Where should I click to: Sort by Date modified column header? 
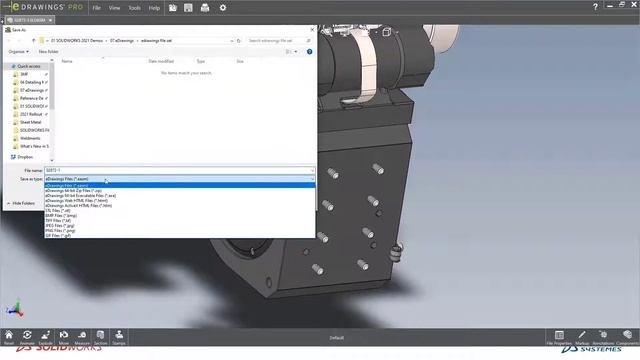(161, 61)
